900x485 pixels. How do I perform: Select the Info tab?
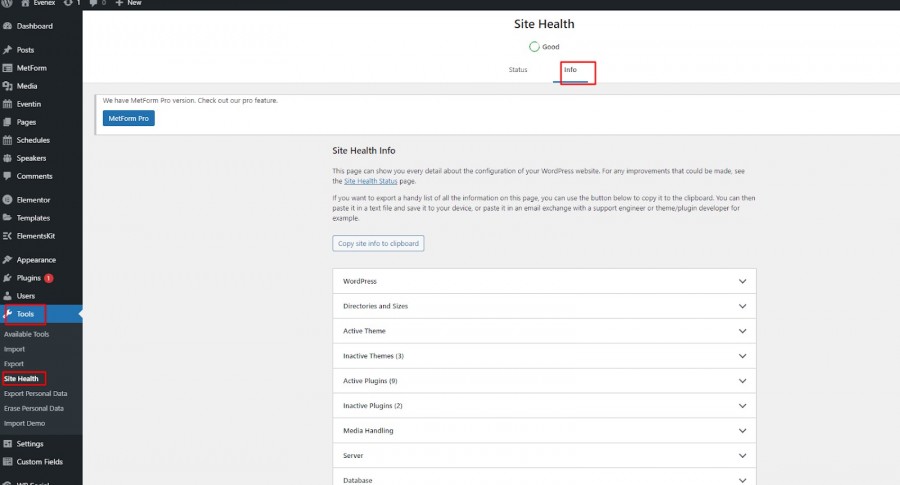570,69
